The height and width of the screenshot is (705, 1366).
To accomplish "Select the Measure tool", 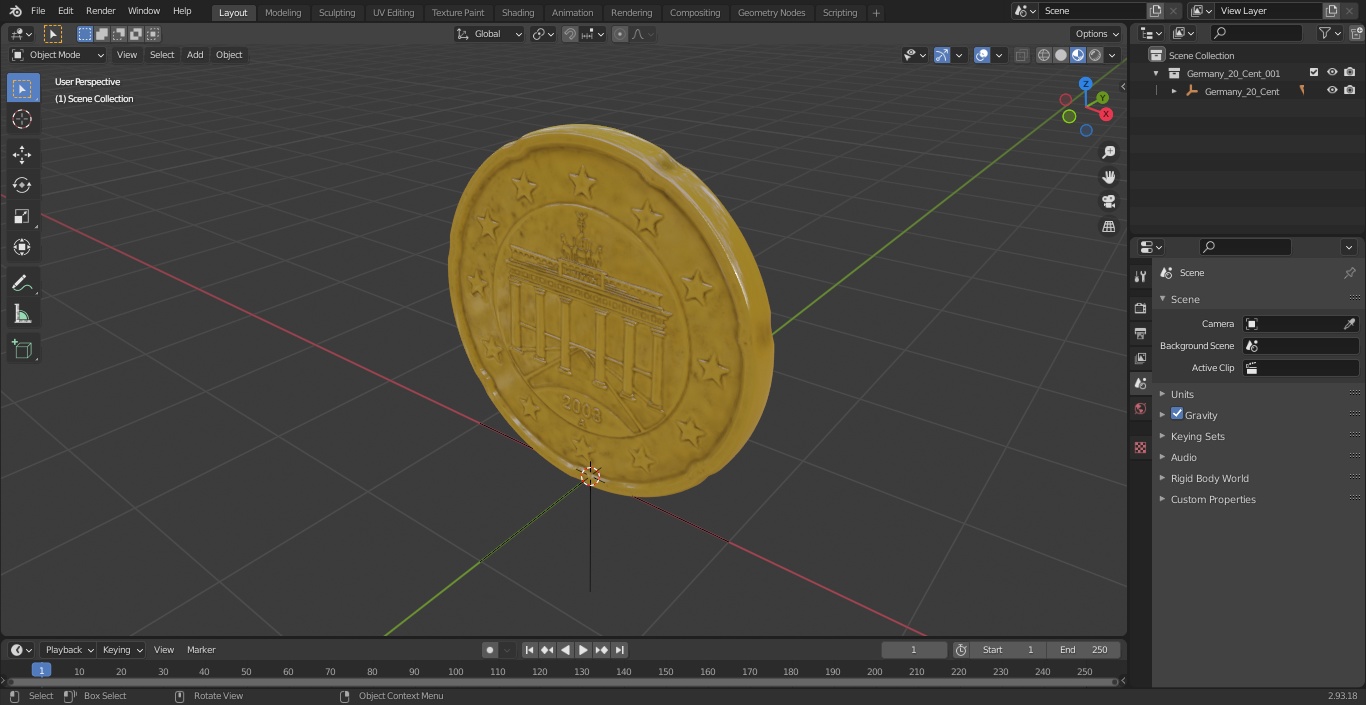I will click(x=22, y=314).
